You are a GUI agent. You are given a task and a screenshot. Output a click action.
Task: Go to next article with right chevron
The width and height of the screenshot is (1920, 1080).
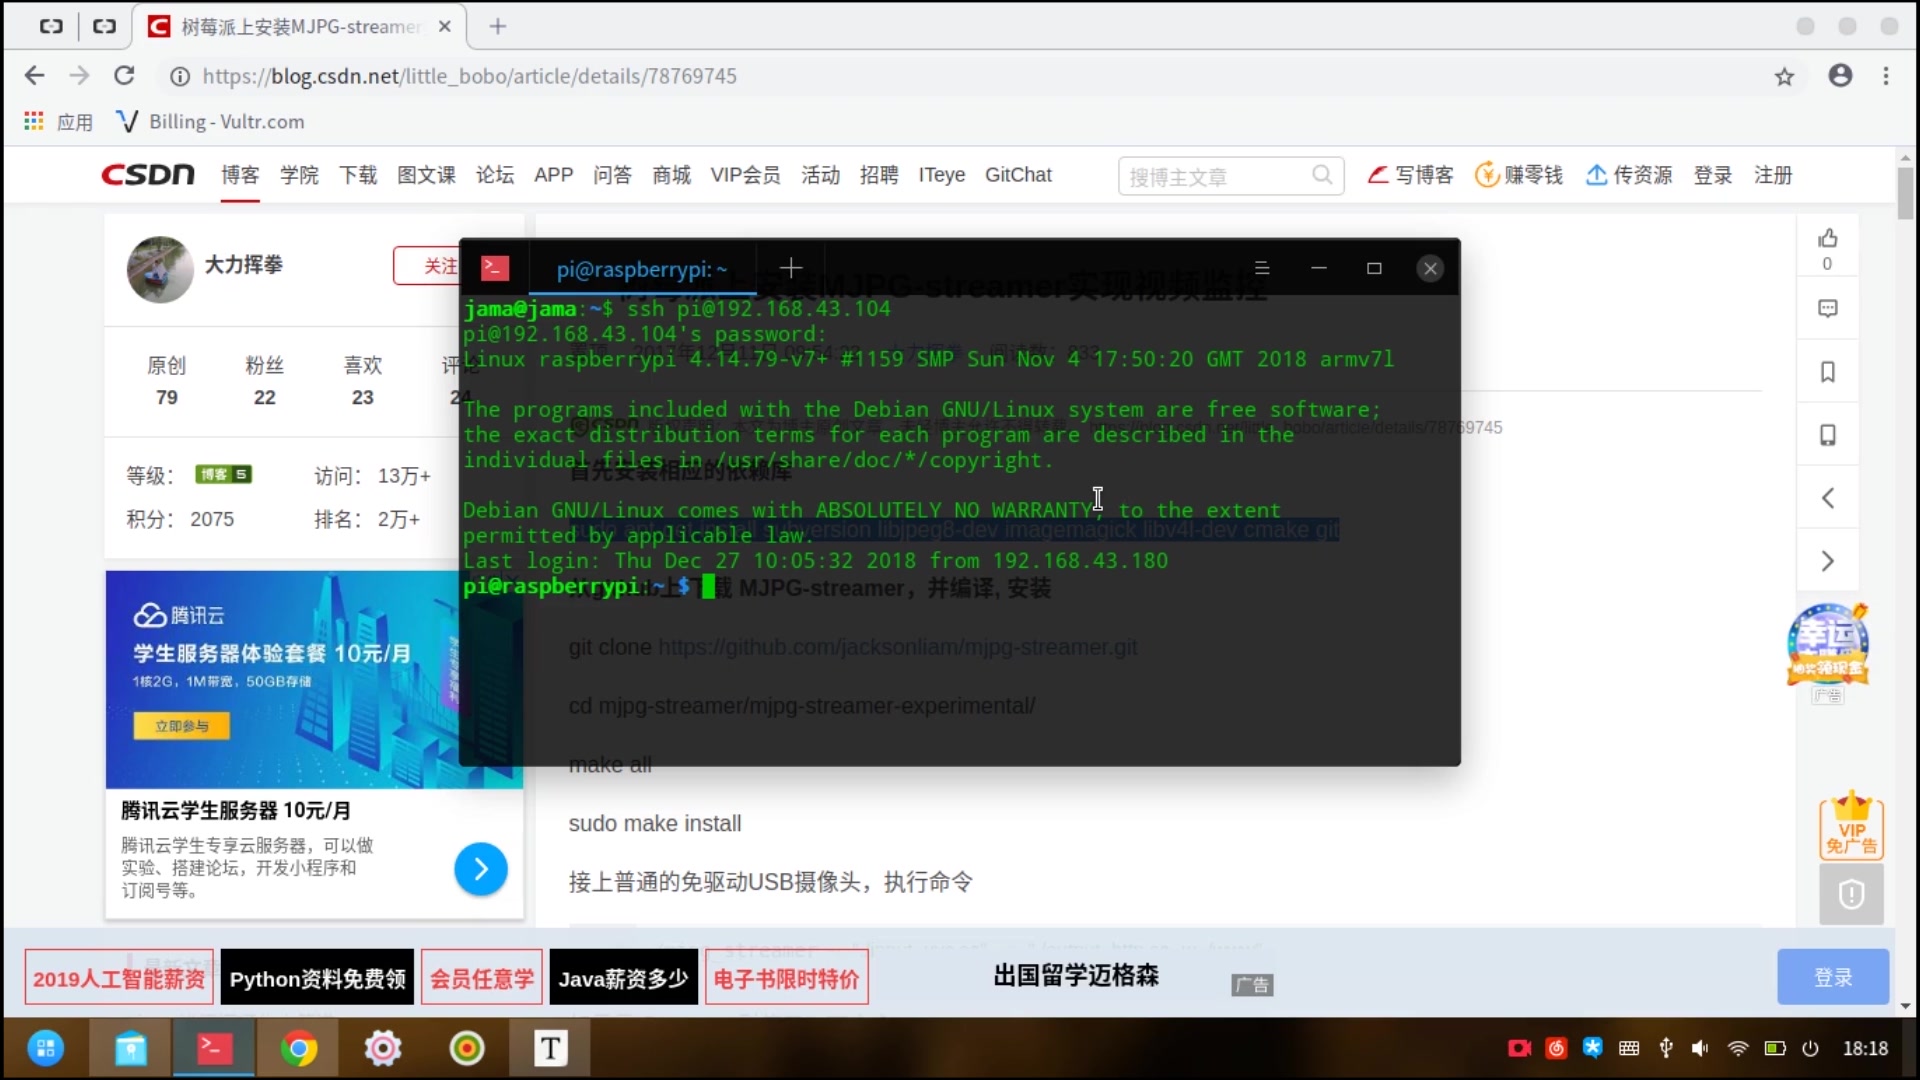(x=1828, y=561)
